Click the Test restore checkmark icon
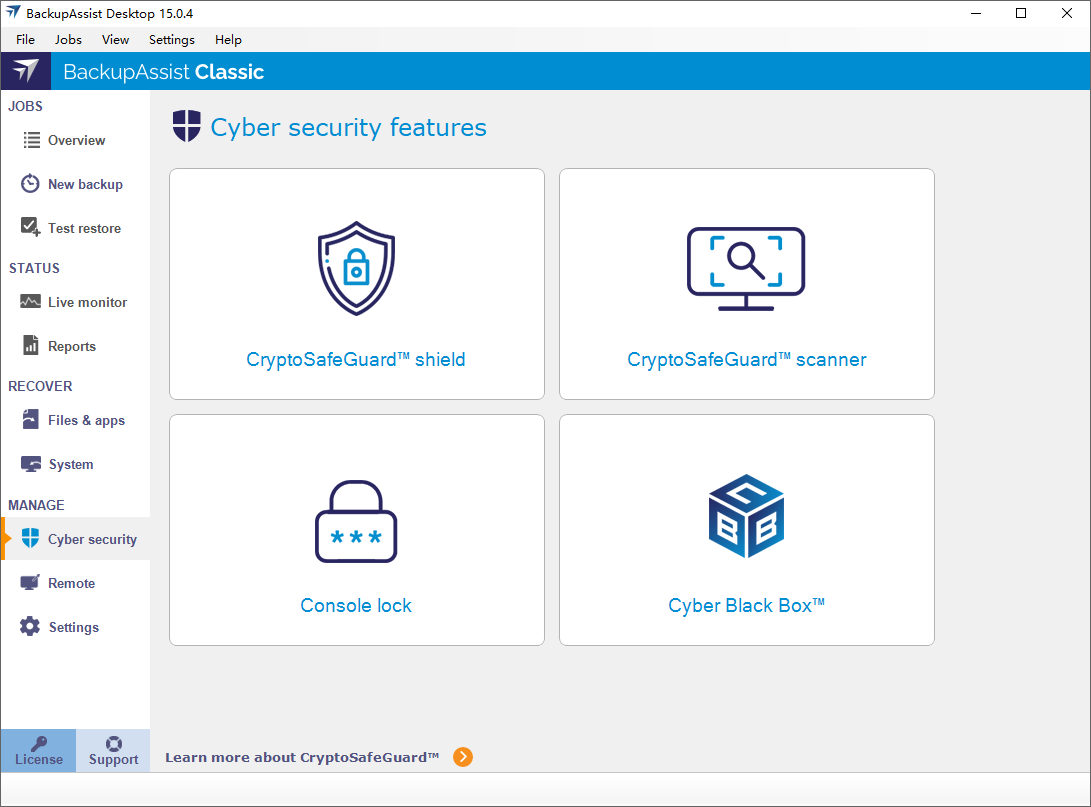The width and height of the screenshot is (1091, 807). 31,227
